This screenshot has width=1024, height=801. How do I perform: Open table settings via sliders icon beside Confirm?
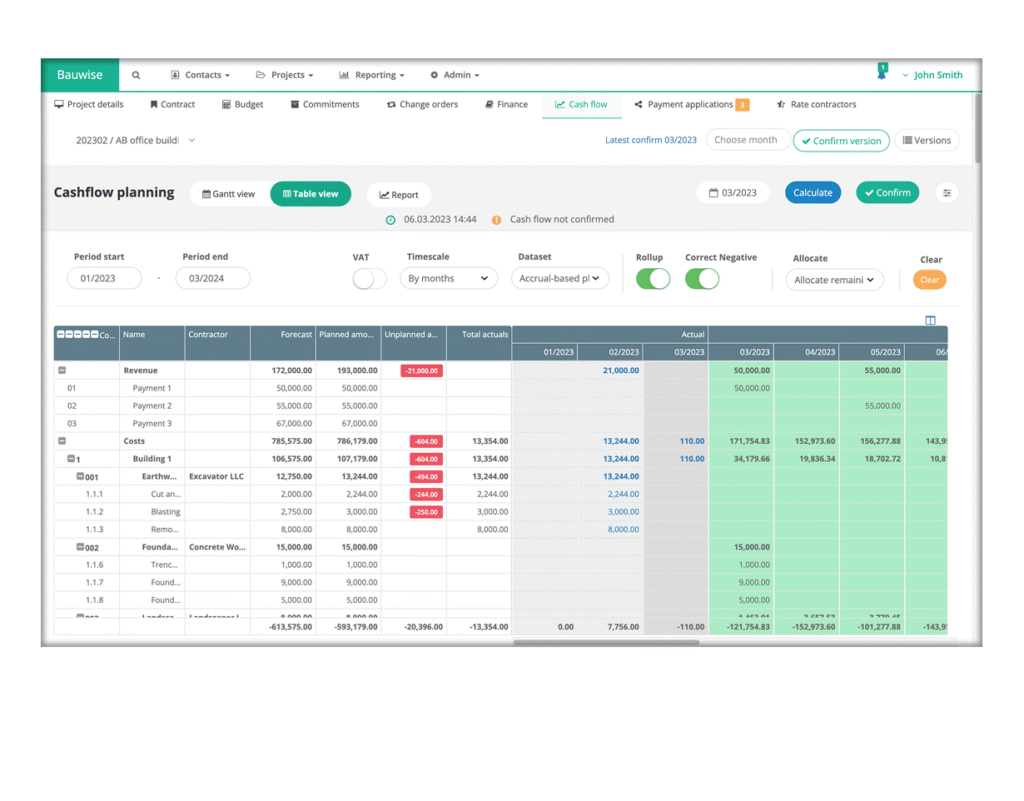[947, 192]
